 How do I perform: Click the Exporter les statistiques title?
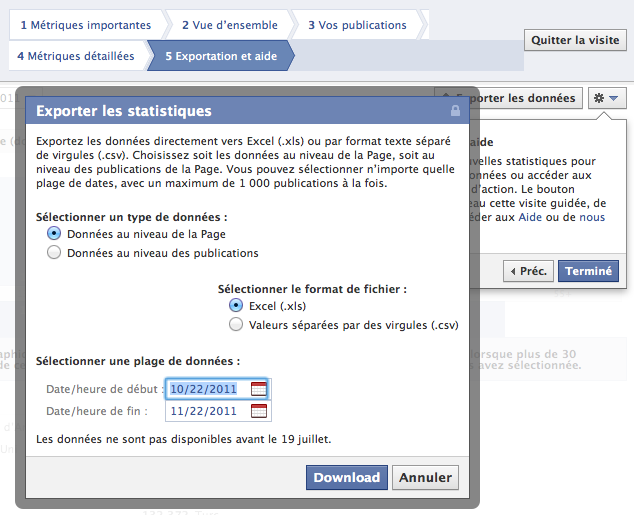[x=124, y=111]
